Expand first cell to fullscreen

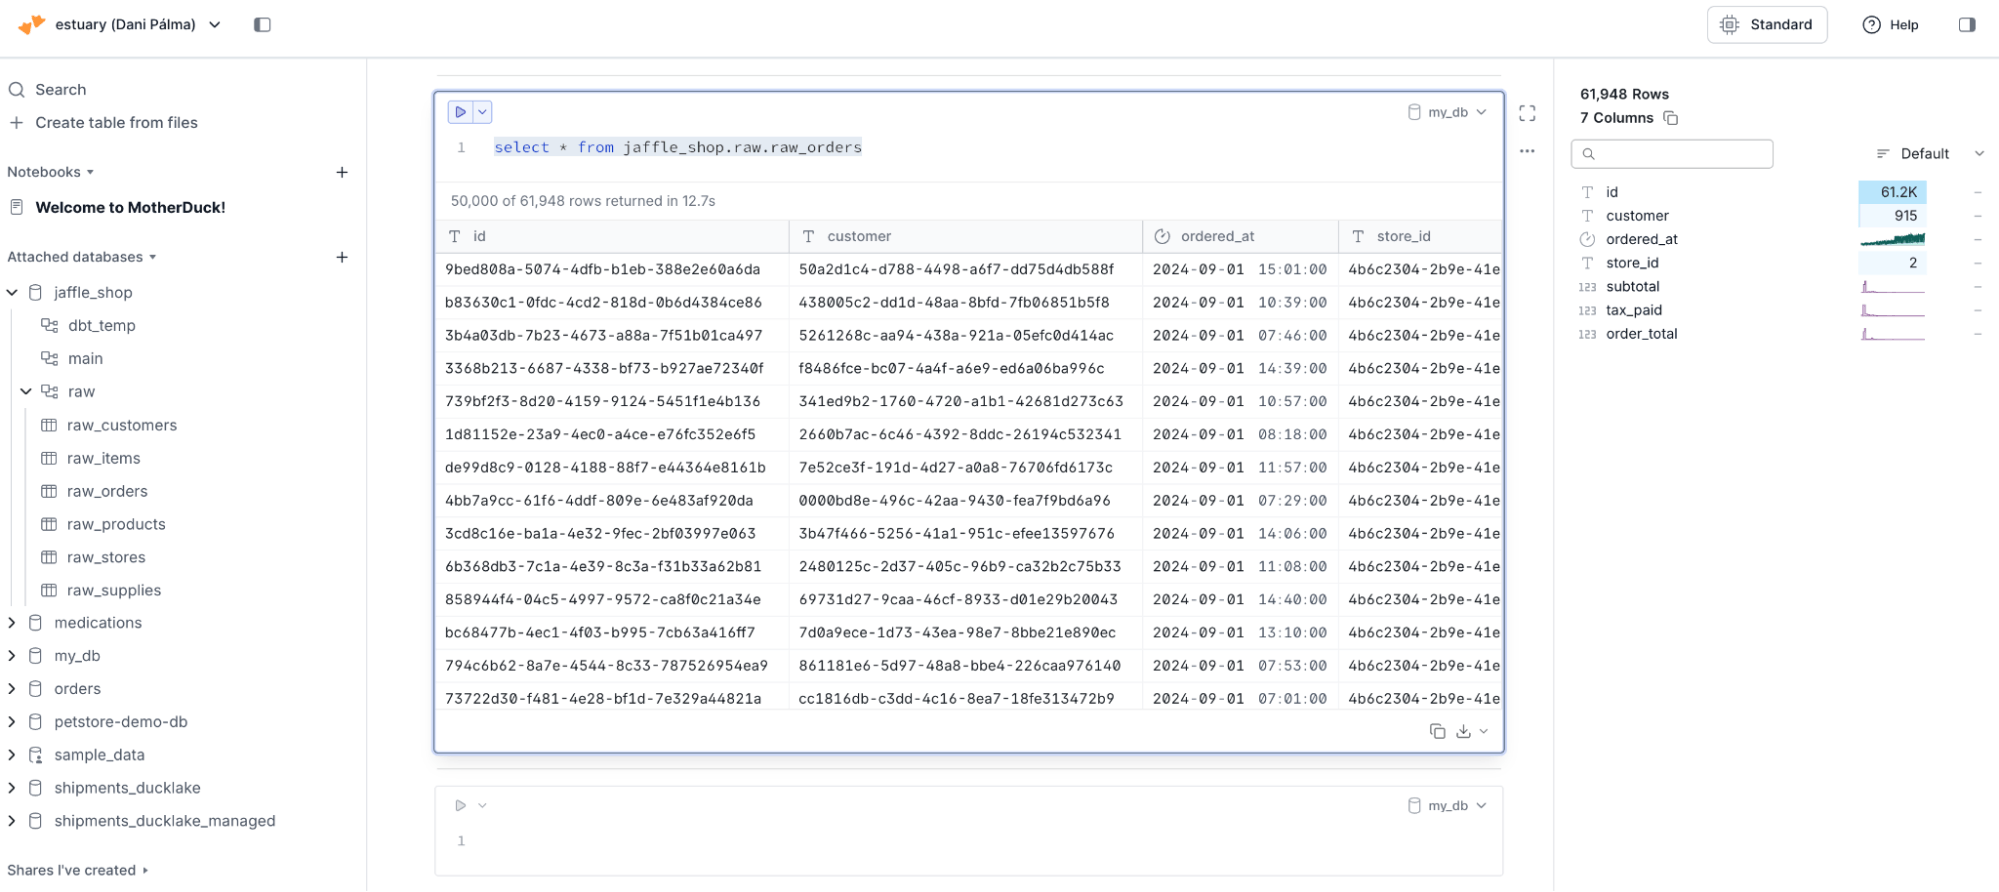pos(1527,113)
